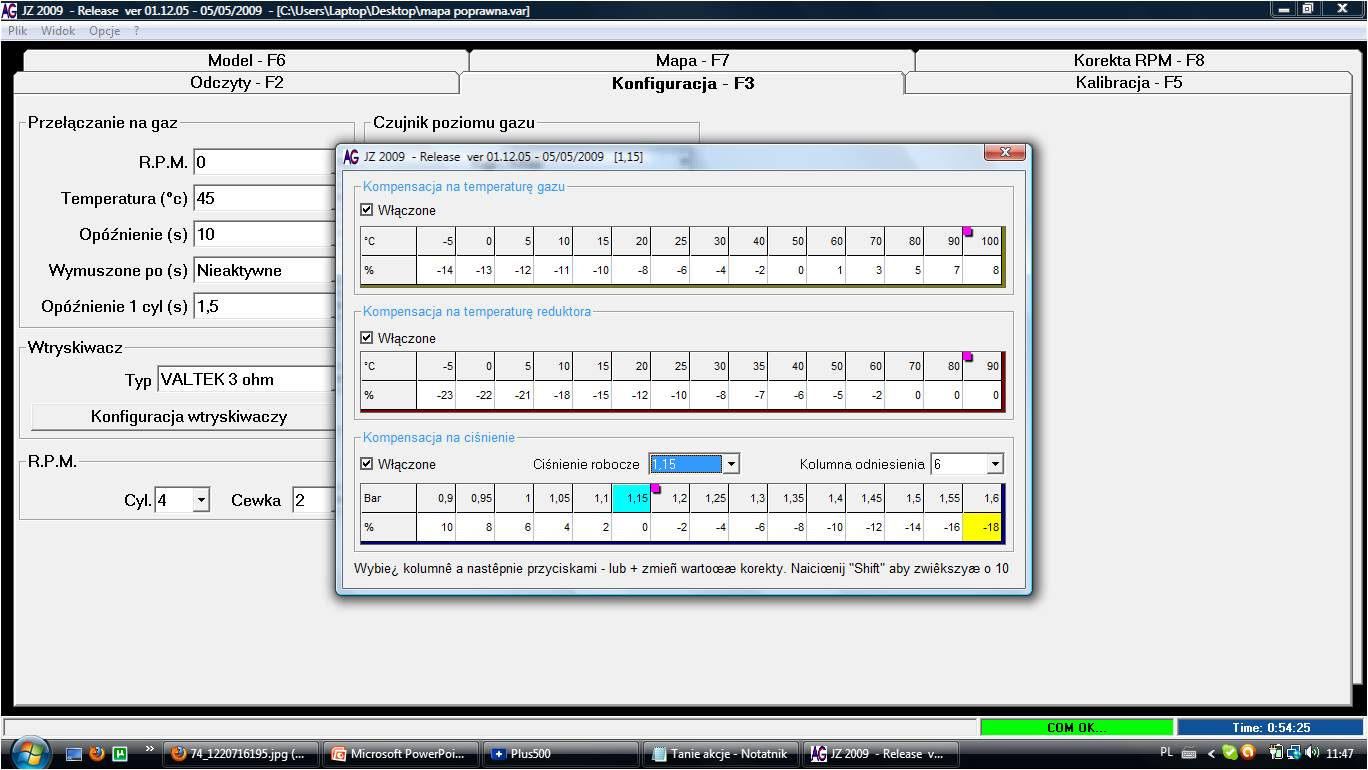This screenshot has height=770, width=1368.
Task: Click the -13 percent cell in gas temperature table
Action: (475, 270)
